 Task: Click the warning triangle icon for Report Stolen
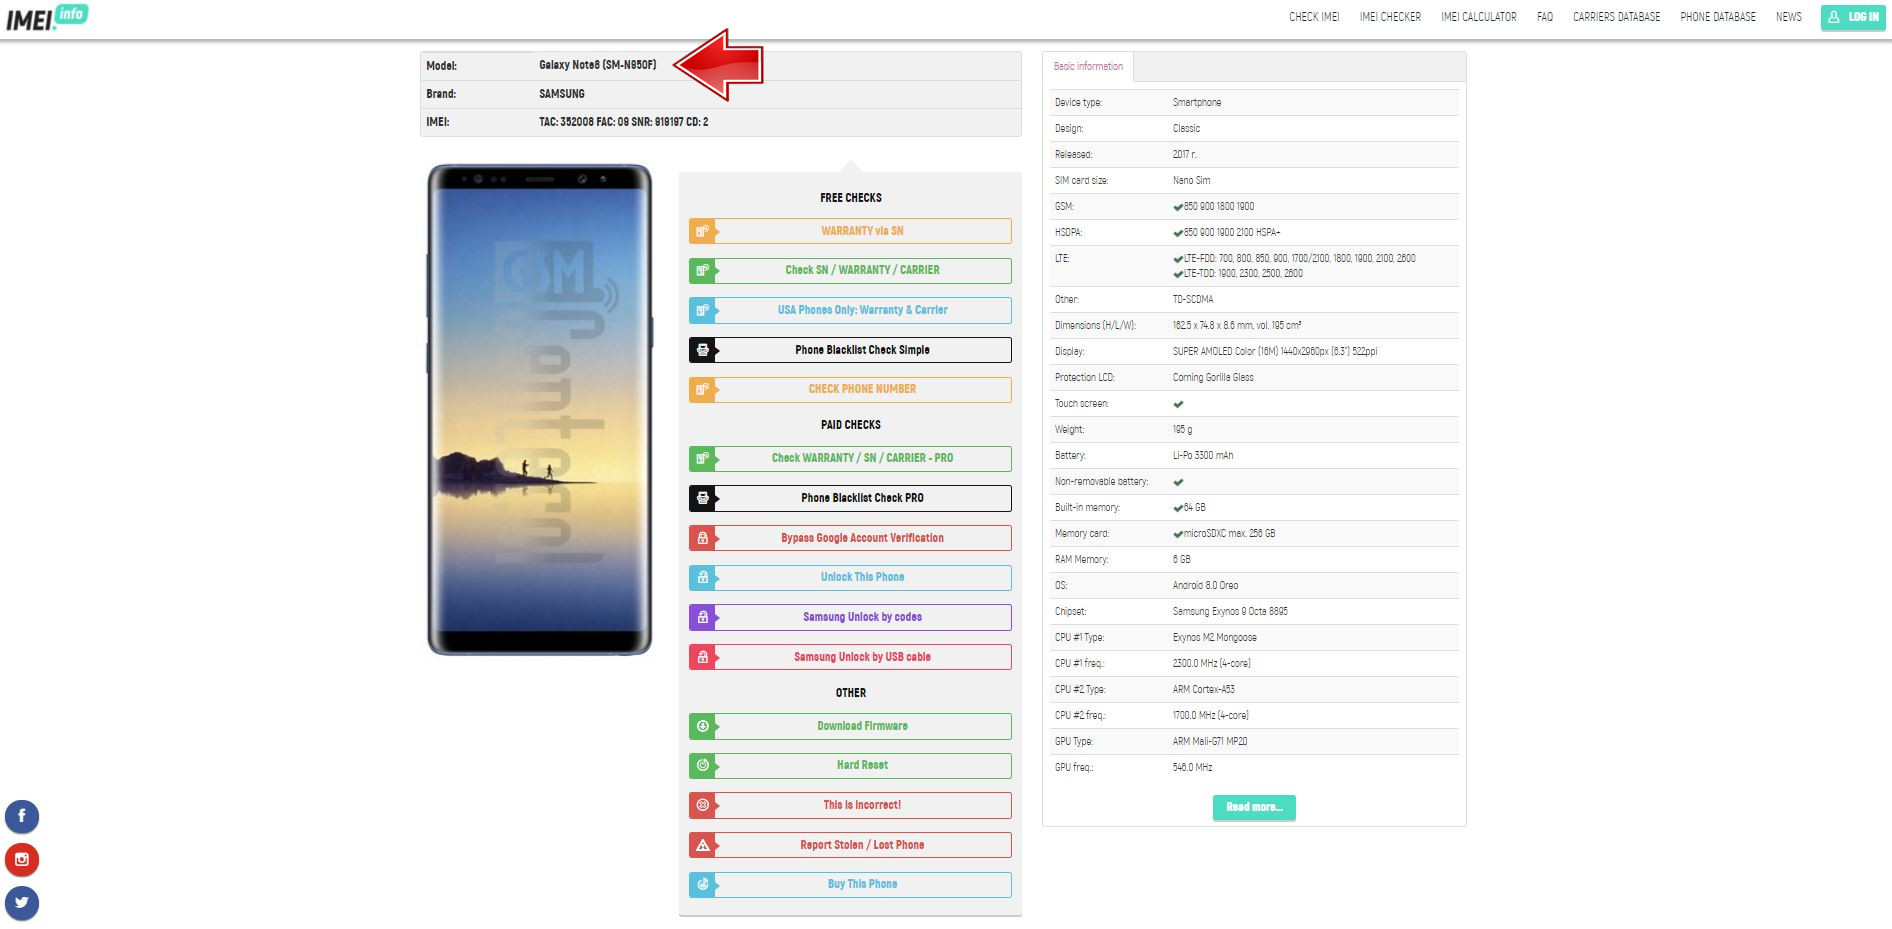click(x=702, y=845)
